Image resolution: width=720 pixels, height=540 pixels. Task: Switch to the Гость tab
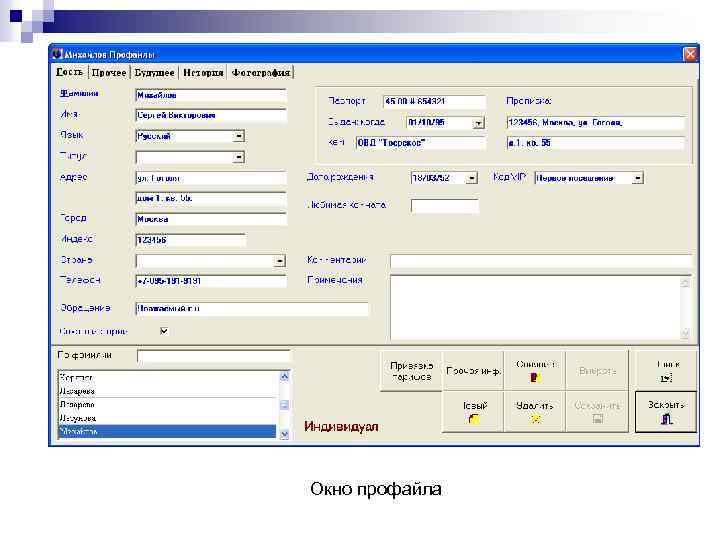tap(70, 72)
